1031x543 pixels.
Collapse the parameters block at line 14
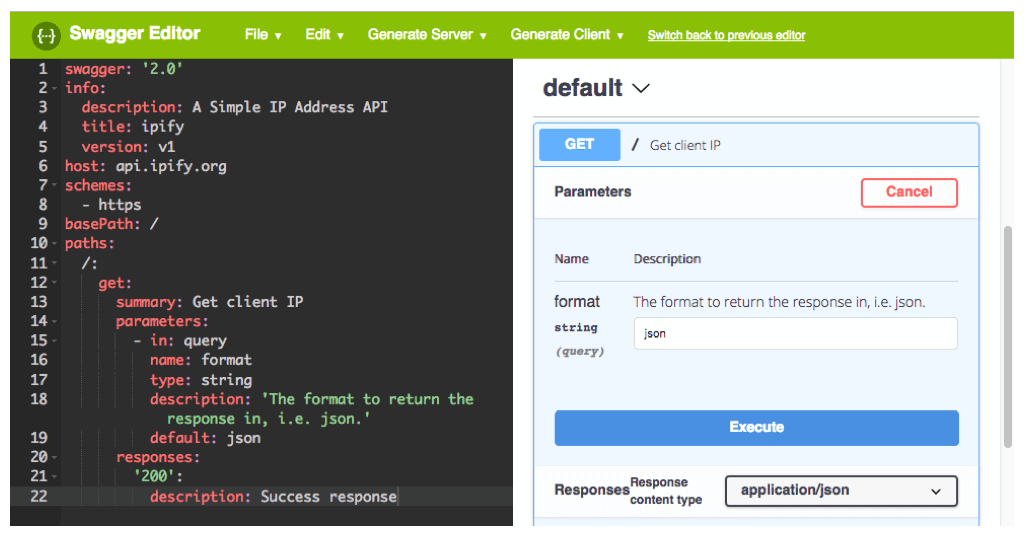pyautogui.click(x=54, y=322)
